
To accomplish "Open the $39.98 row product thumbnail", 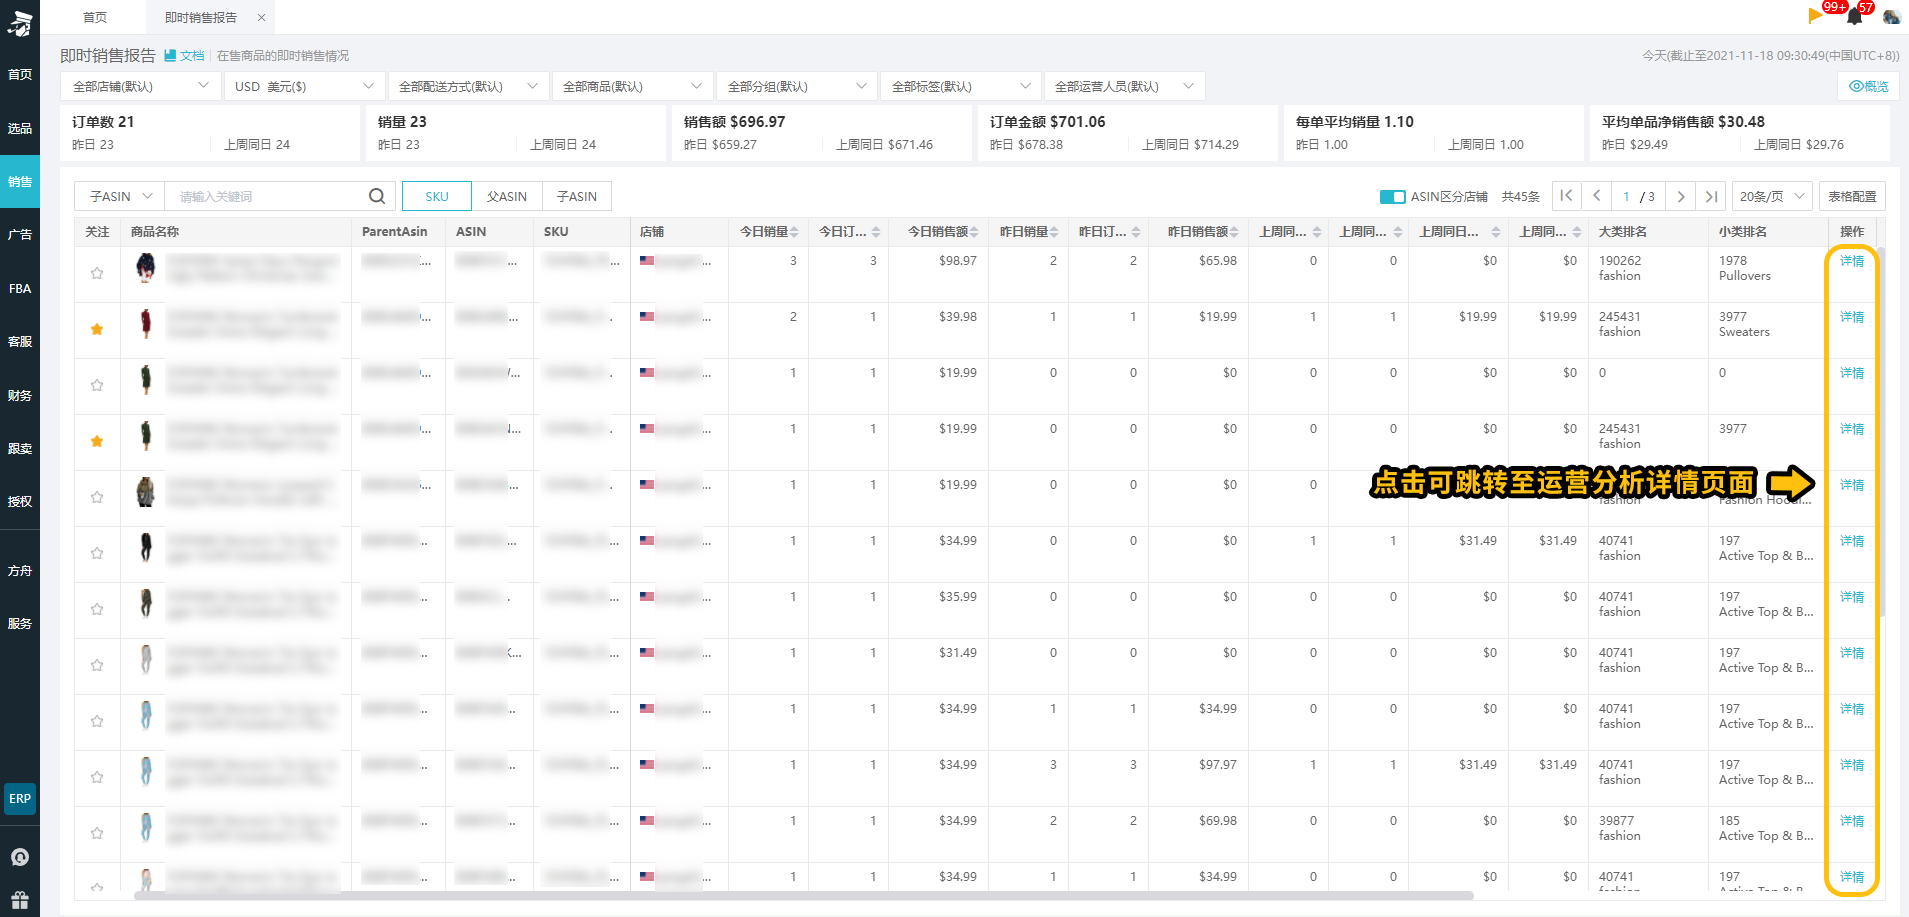I will [146, 323].
